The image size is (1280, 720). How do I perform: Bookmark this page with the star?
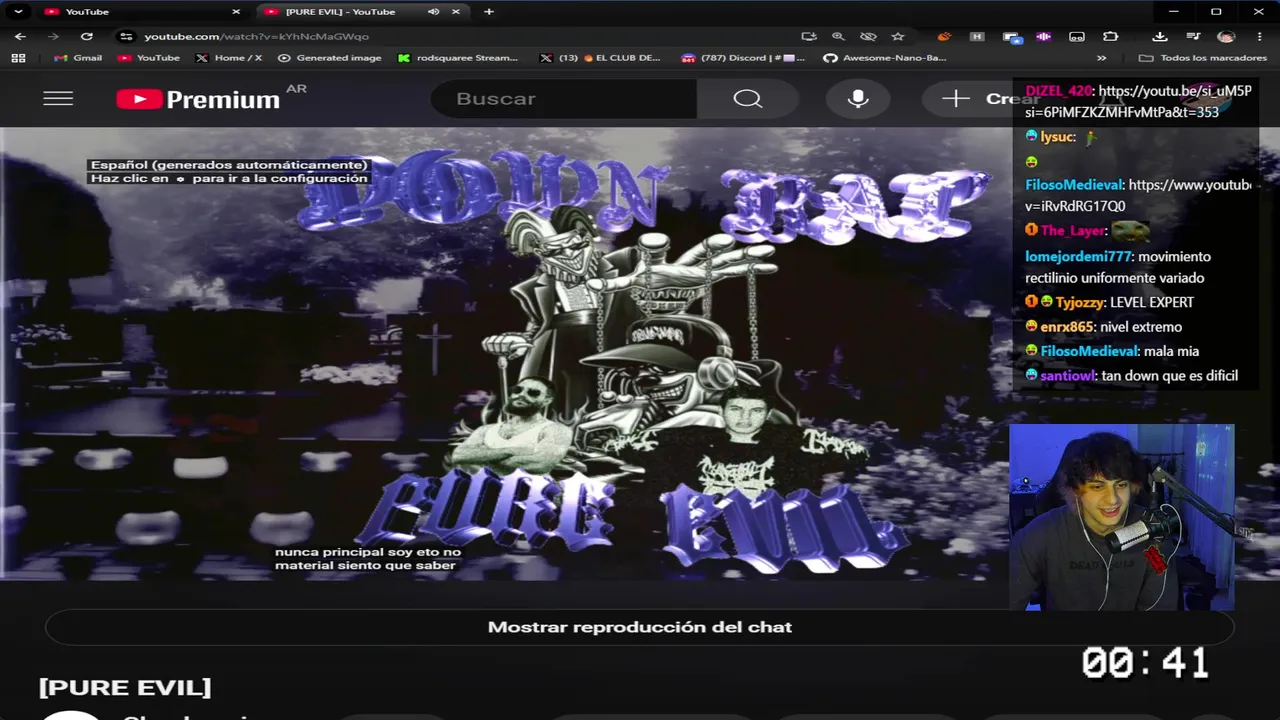click(x=898, y=36)
